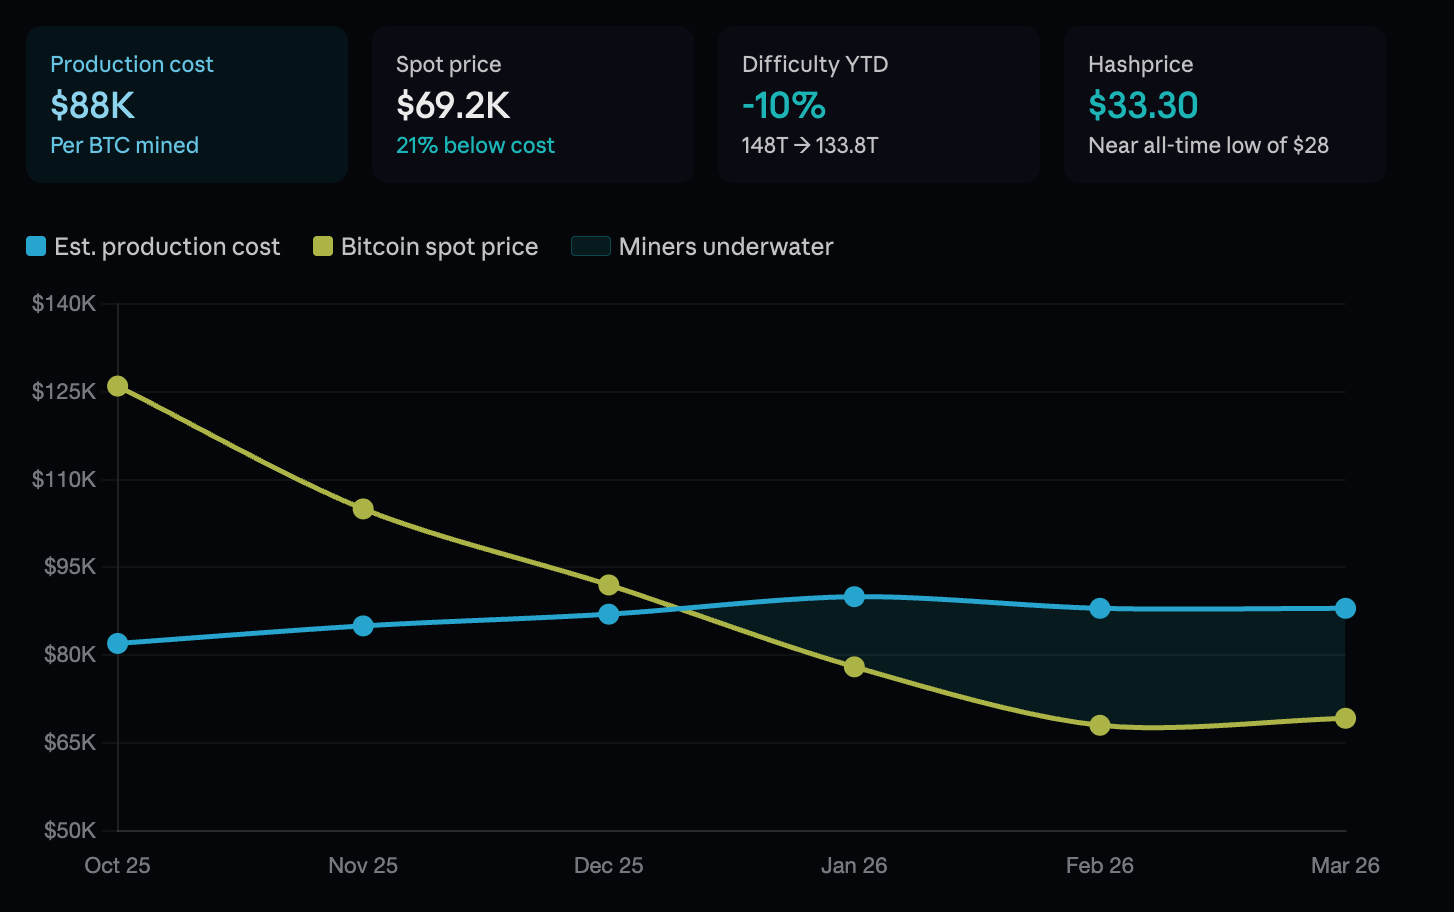Select the Nov 25 spot price point
The height and width of the screenshot is (912, 1454).
click(363, 509)
